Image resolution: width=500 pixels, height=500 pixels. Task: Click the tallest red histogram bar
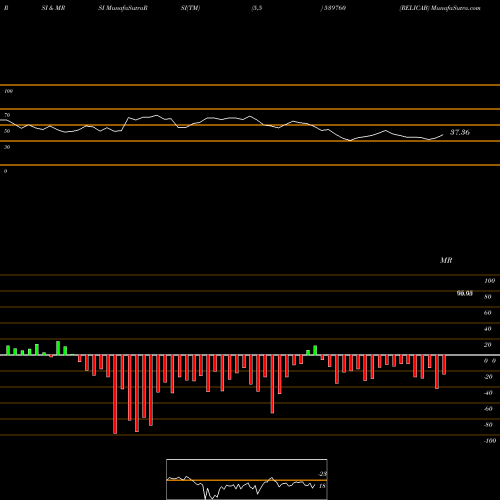115,394
